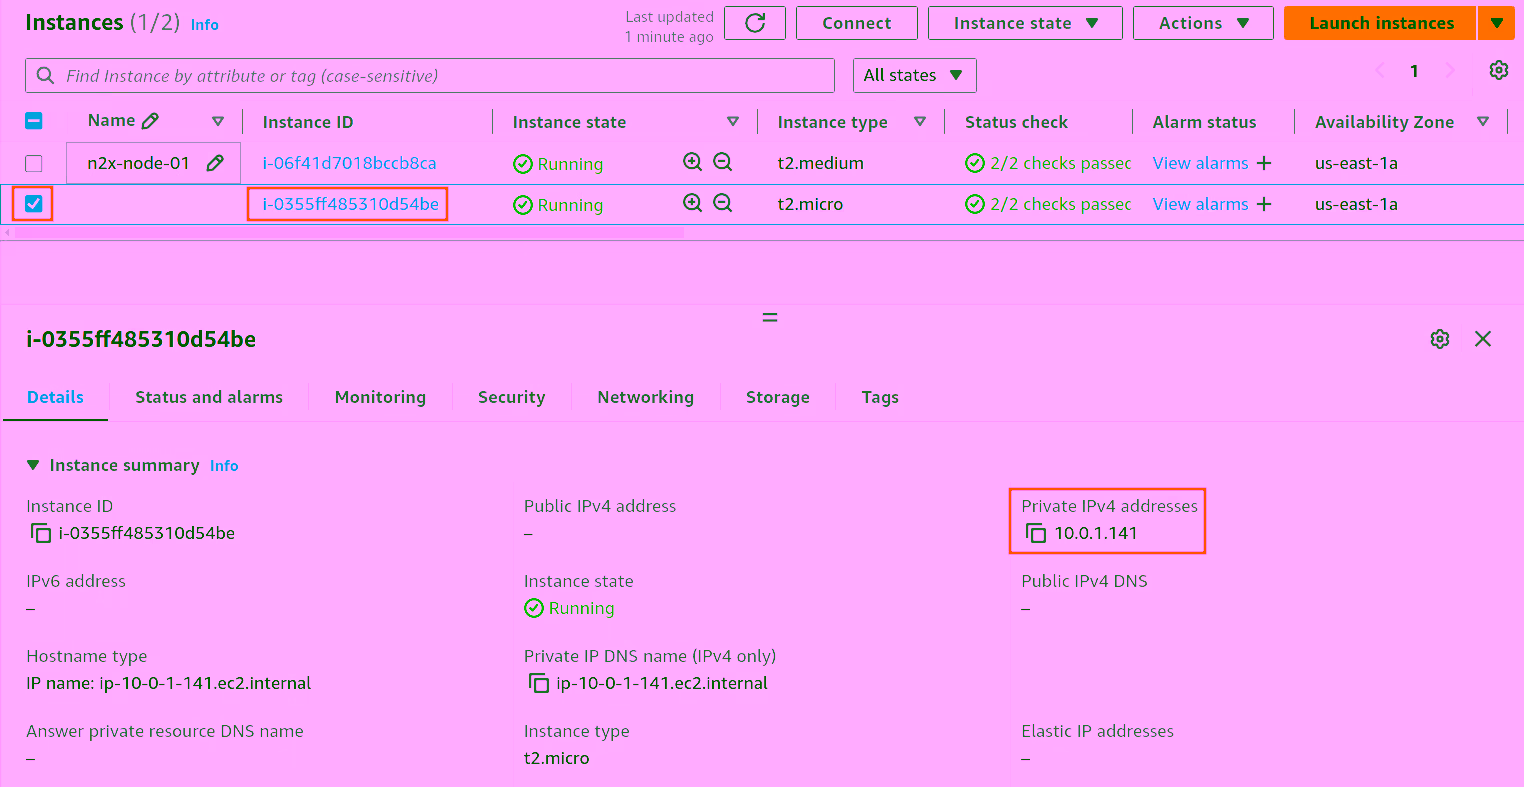Open the All states filter dropdown
This screenshot has height=787, width=1524.
click(913, 75)
